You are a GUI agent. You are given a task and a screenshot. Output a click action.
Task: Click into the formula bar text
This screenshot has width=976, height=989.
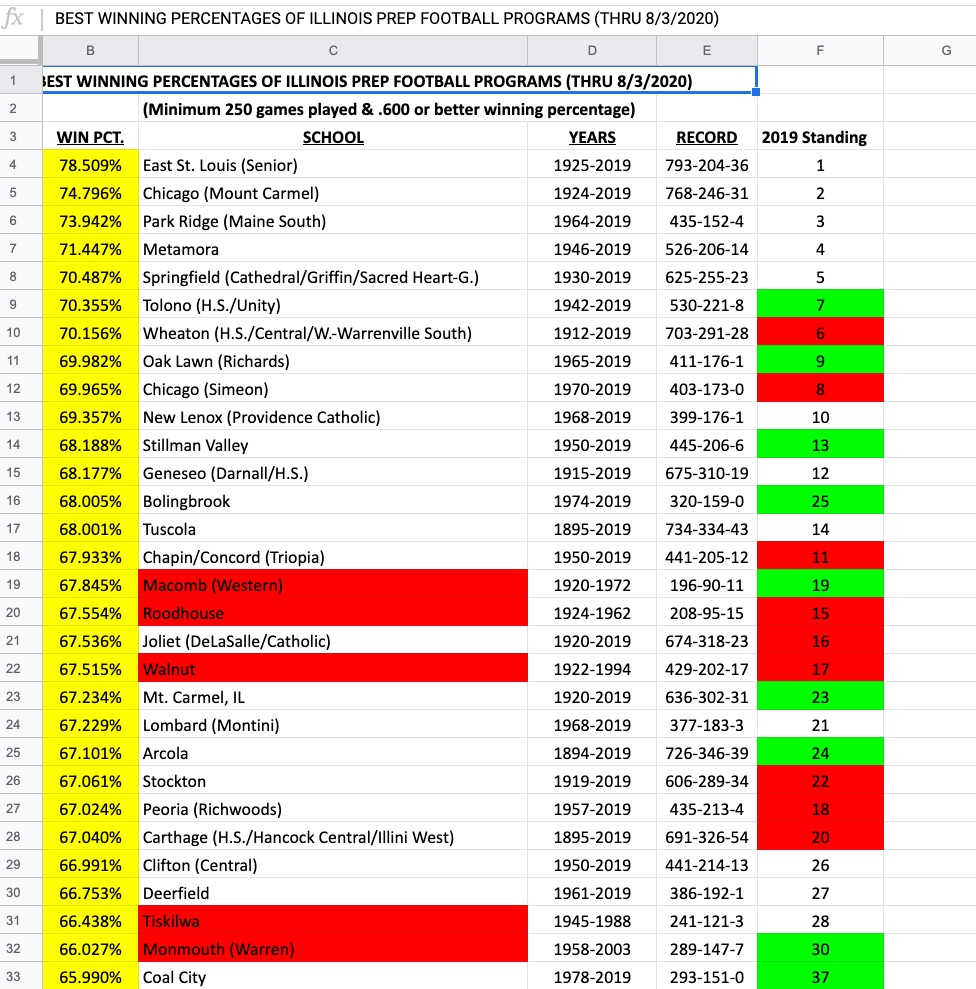pos(386,18)
